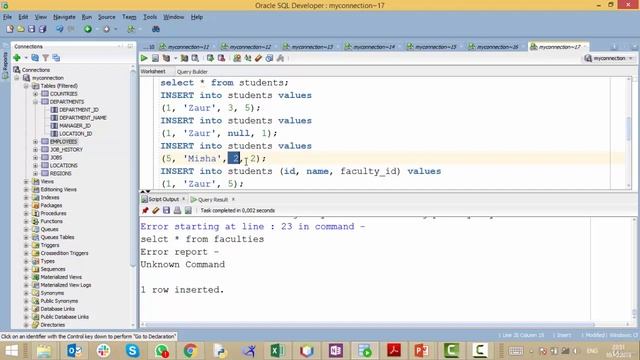
Task: Open the Tools menu
Action: coord(150,17)
